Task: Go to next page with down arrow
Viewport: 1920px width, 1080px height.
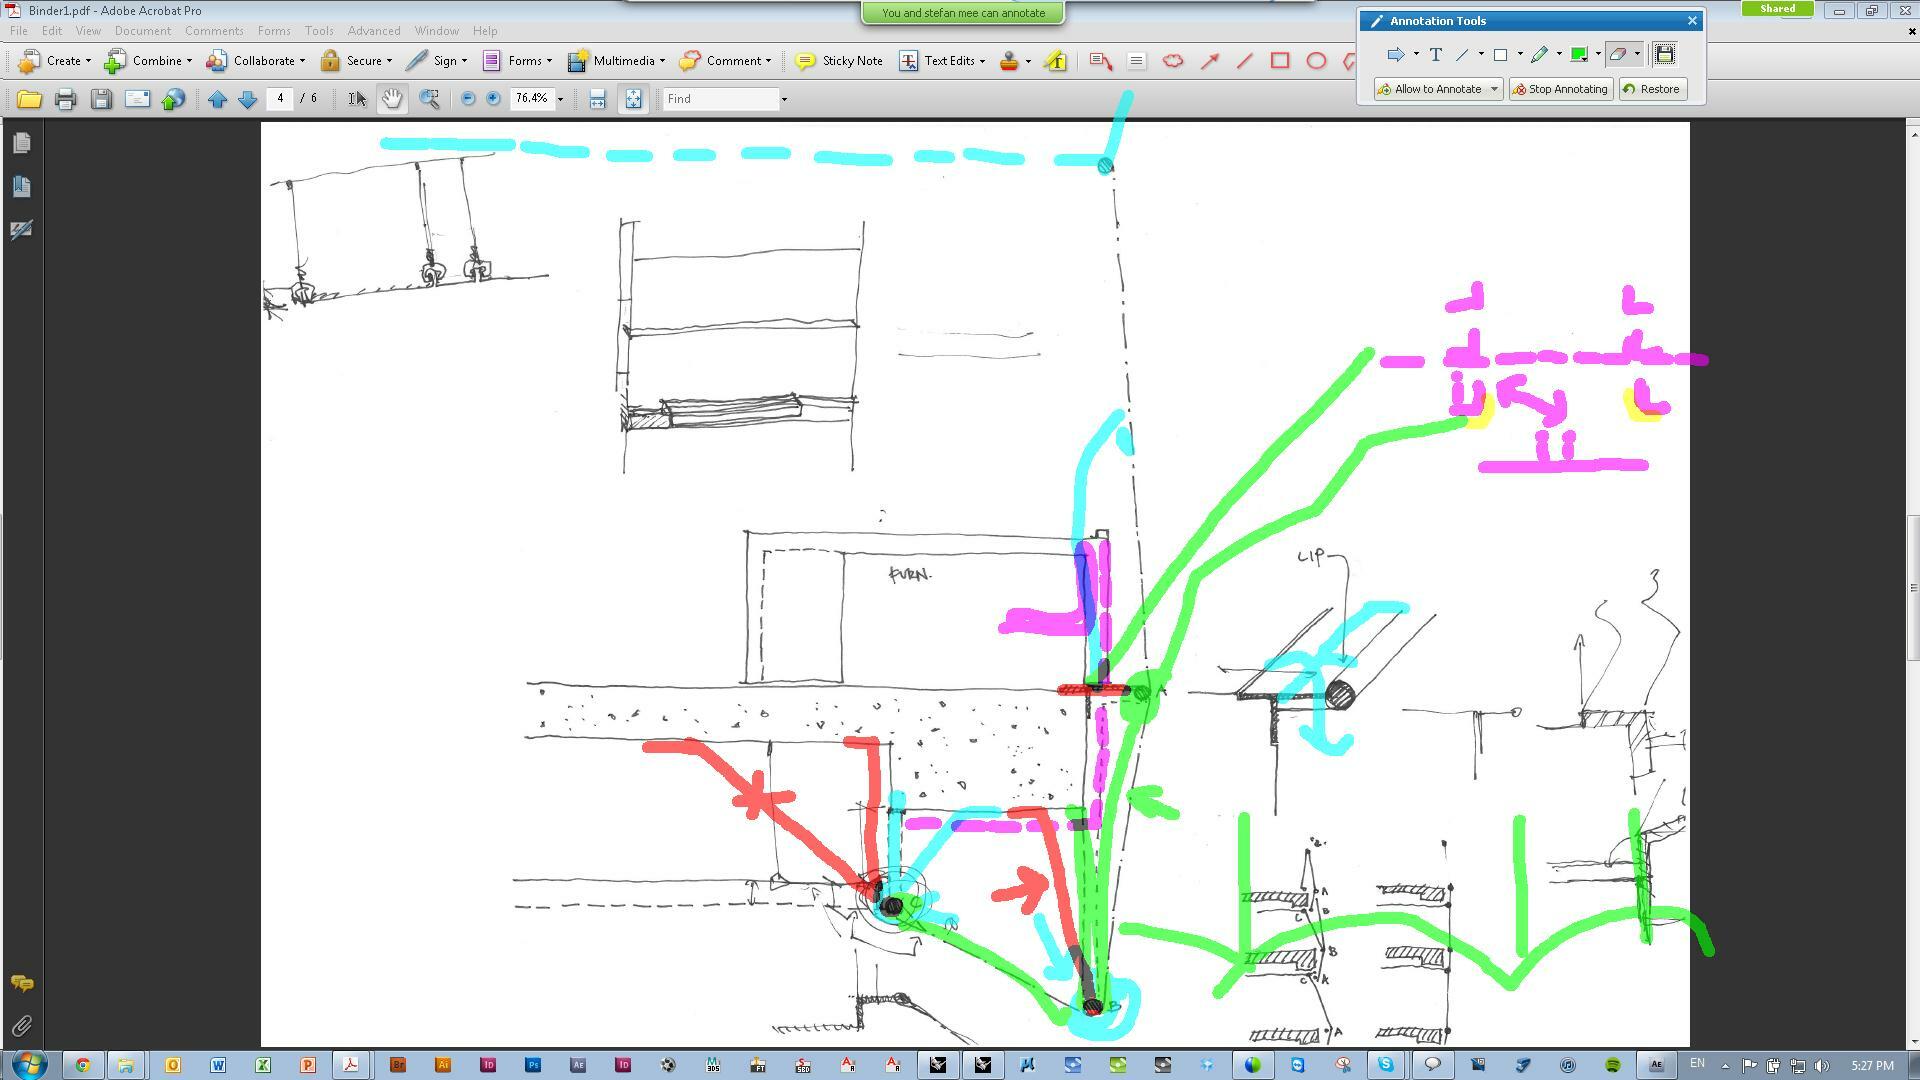Action: pyautogui.click(x=248, y=98)
